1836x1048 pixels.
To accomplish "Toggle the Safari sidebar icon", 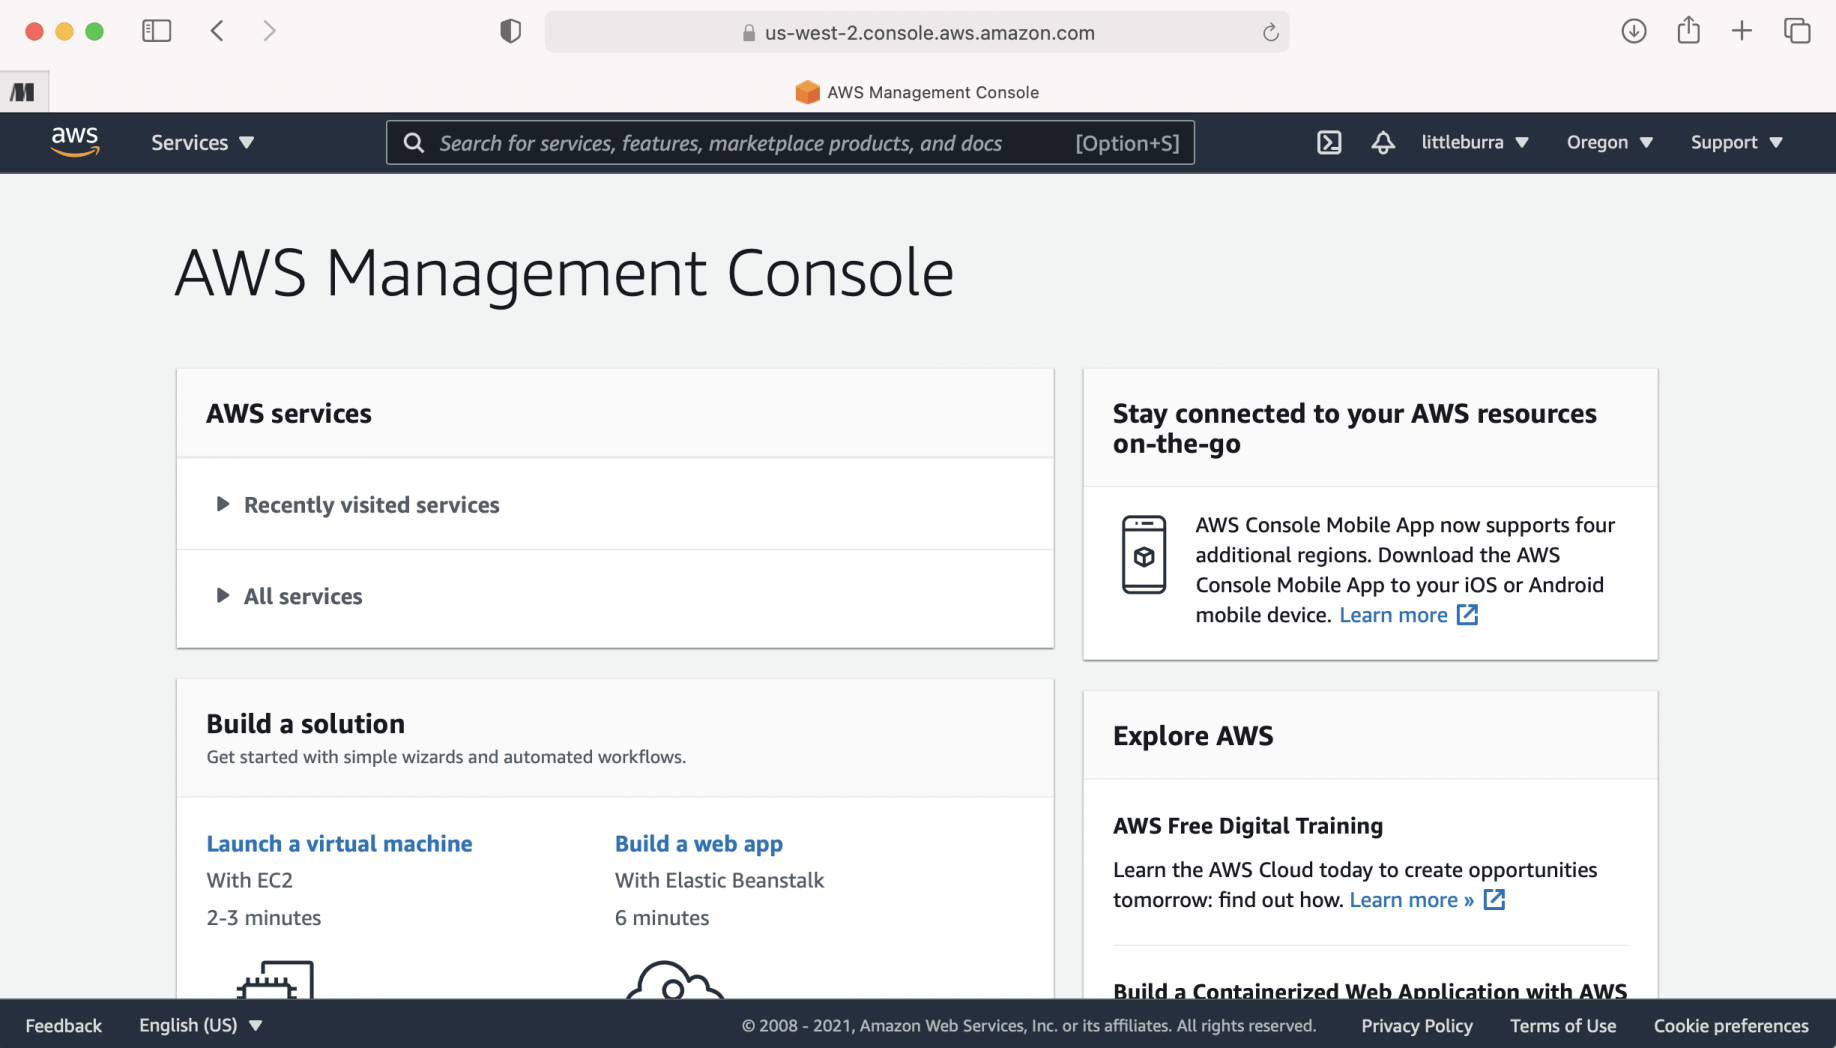I will click(x=157, y=31).
